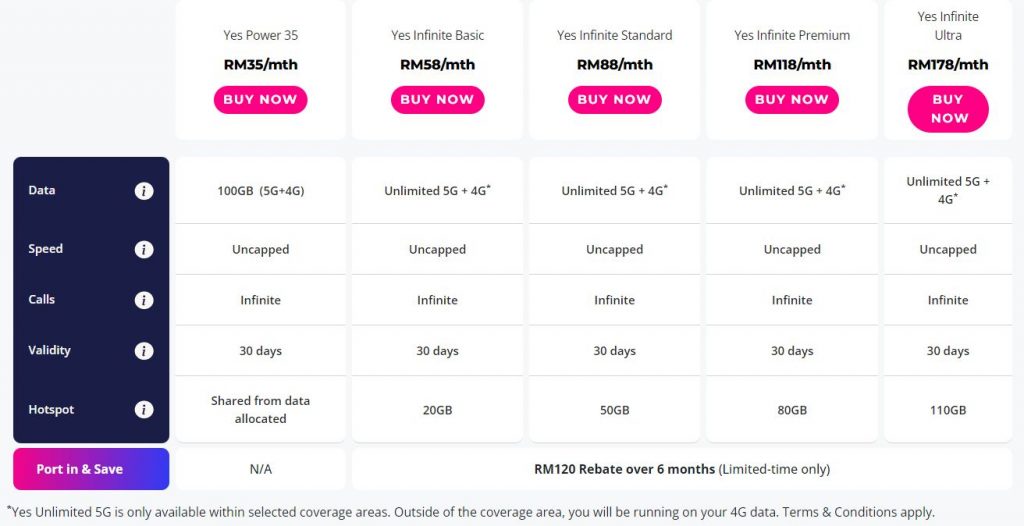Image resolution: width=1024 pixels, height=526 pixels.
Task: Click the RM178/mth price text
Action: click(x=948, y=65)
